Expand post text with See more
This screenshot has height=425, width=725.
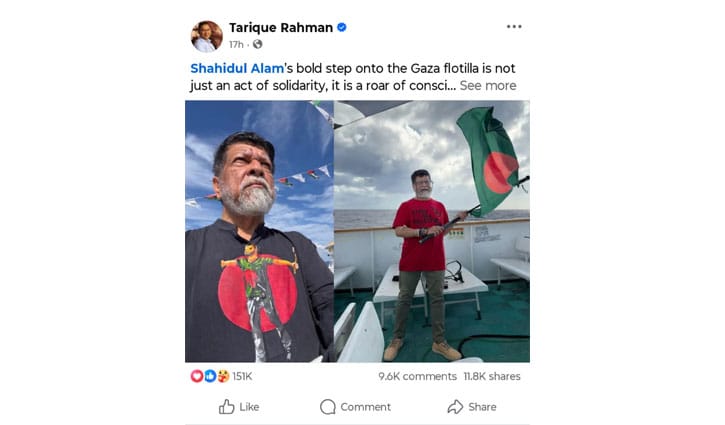click(488, 86)
